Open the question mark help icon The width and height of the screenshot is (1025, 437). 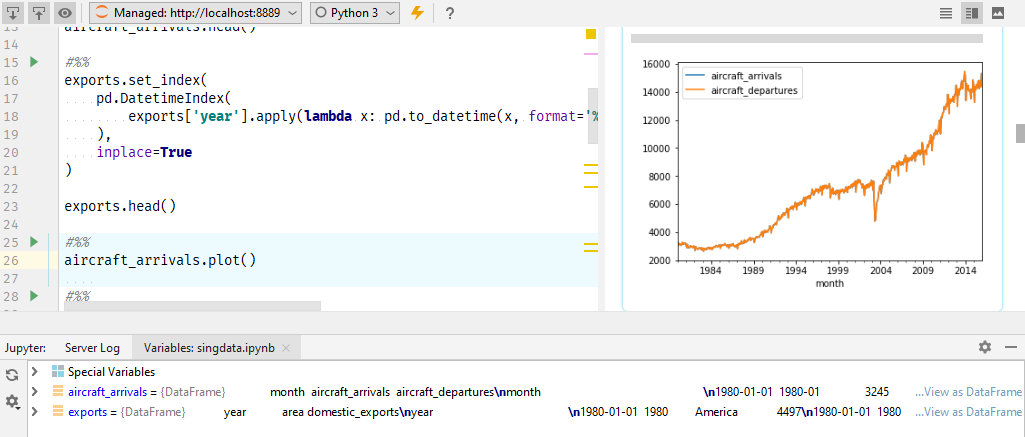pos(450,13)
